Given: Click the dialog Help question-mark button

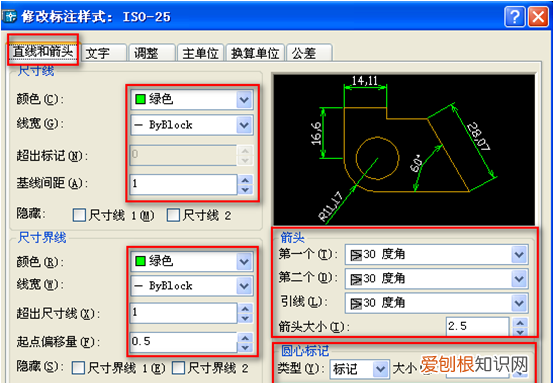Looking at the screenshot, I should (x=514, y=17).
